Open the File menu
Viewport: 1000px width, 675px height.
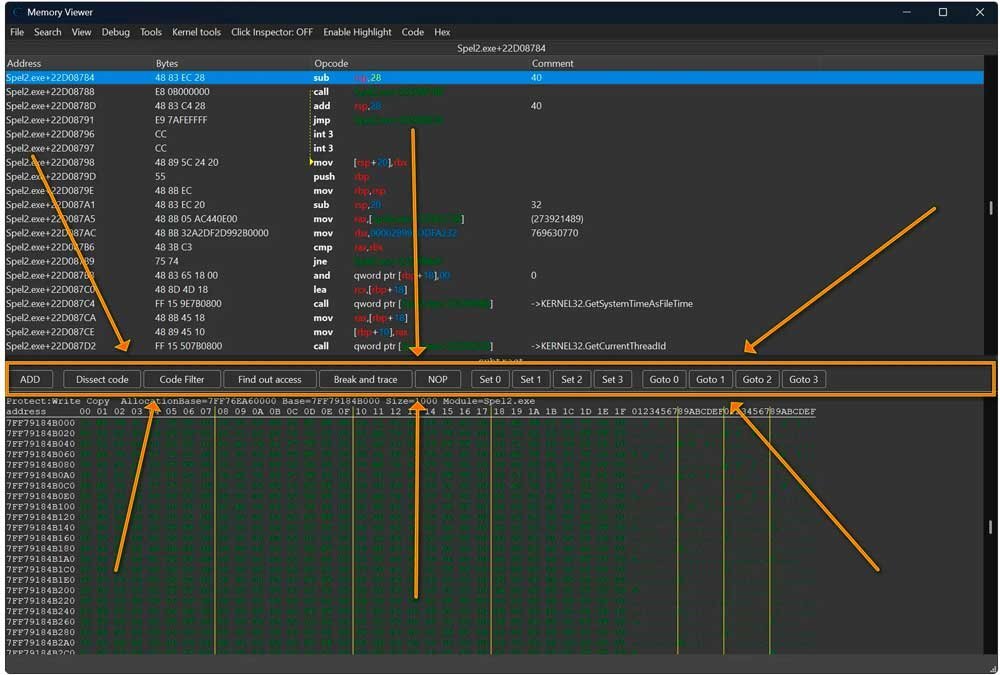click(17, 32)
